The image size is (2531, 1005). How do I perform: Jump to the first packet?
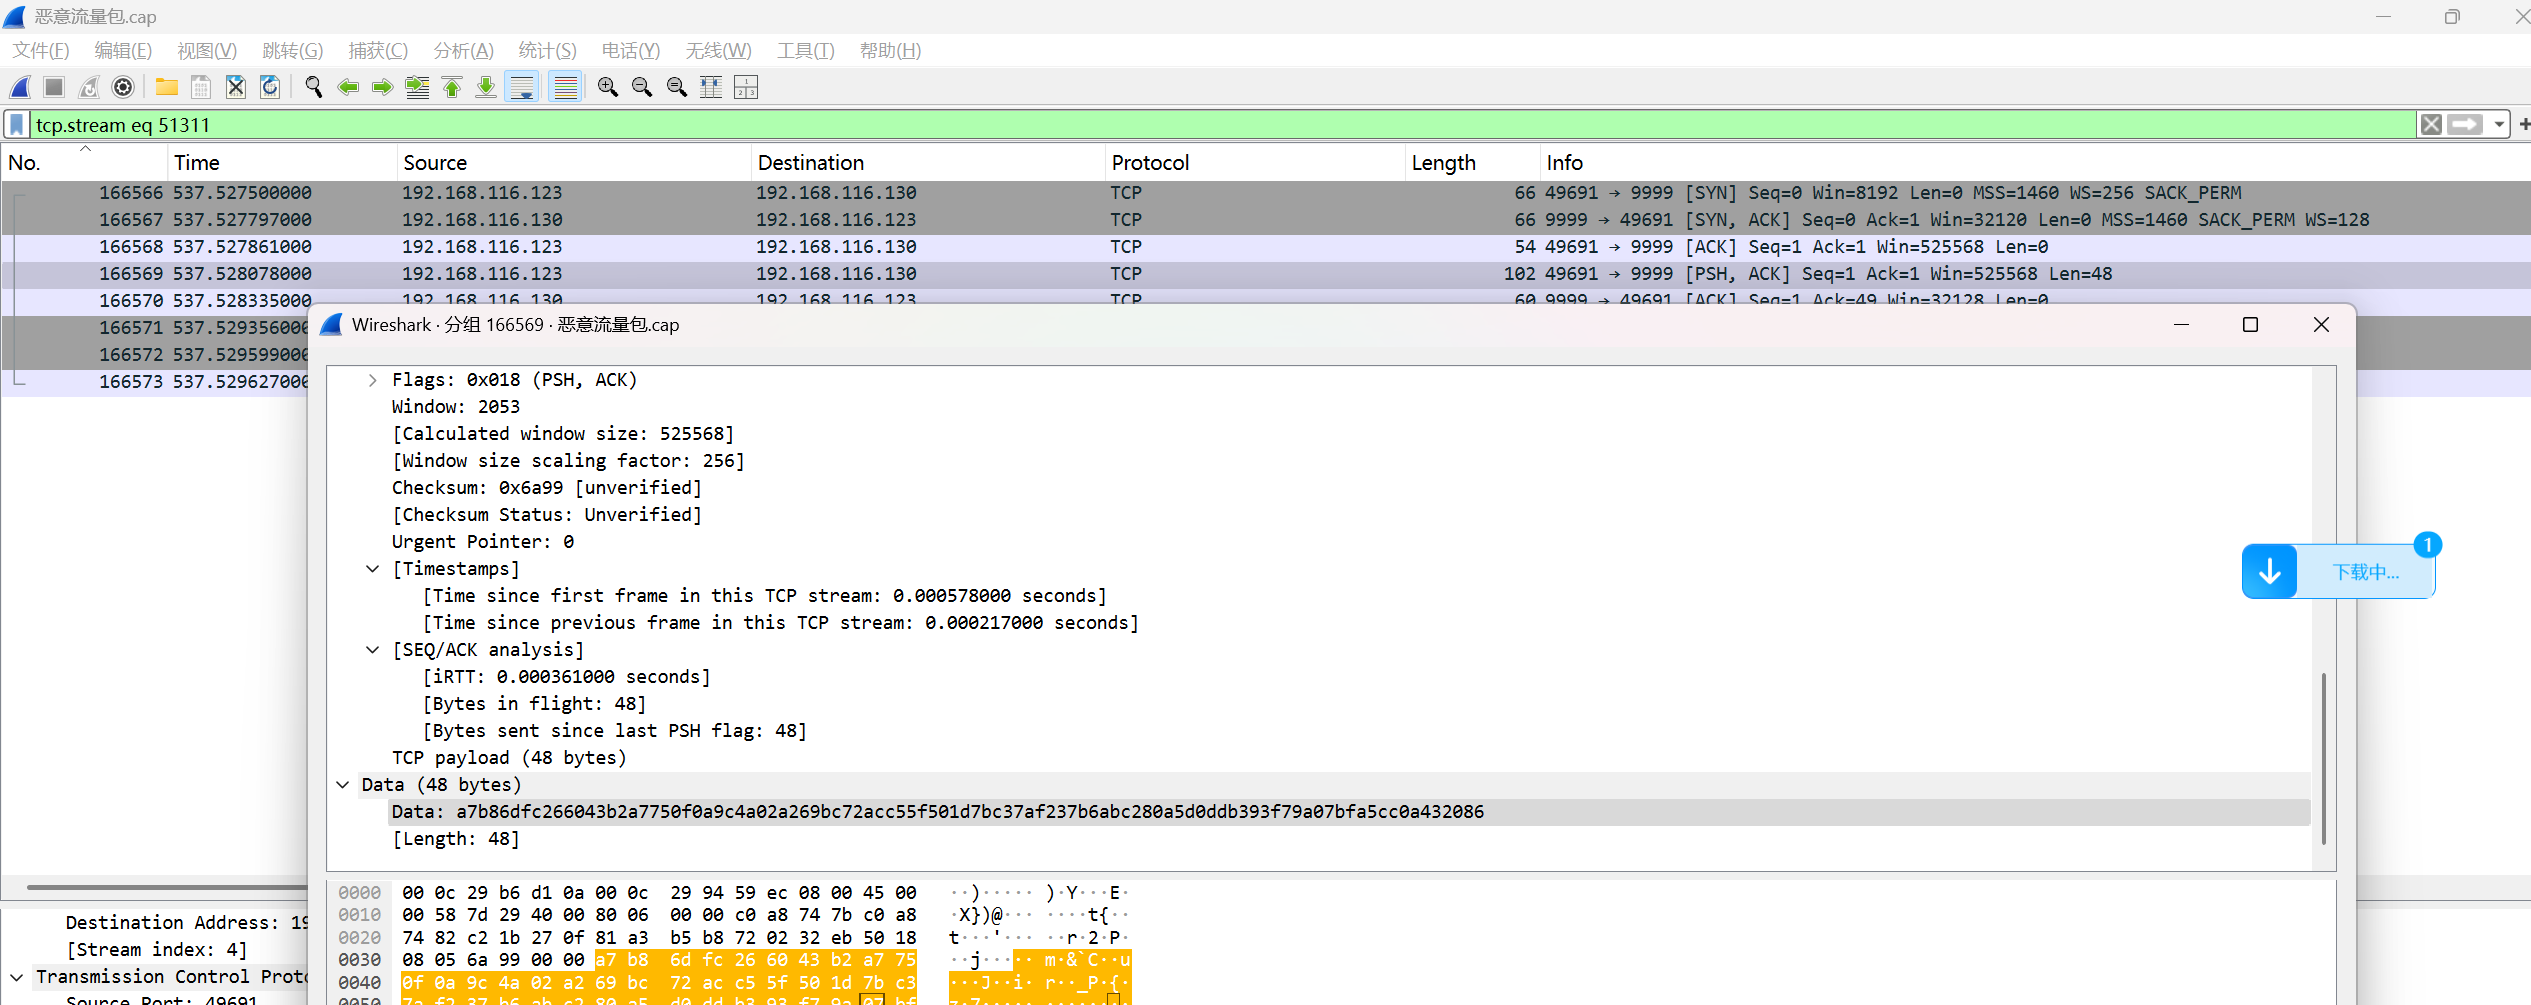[x=452, y=87]
